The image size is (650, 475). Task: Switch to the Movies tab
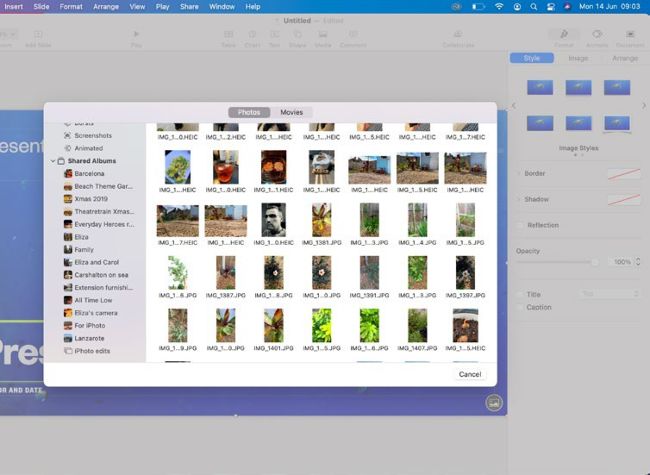(x=291, y=112)
